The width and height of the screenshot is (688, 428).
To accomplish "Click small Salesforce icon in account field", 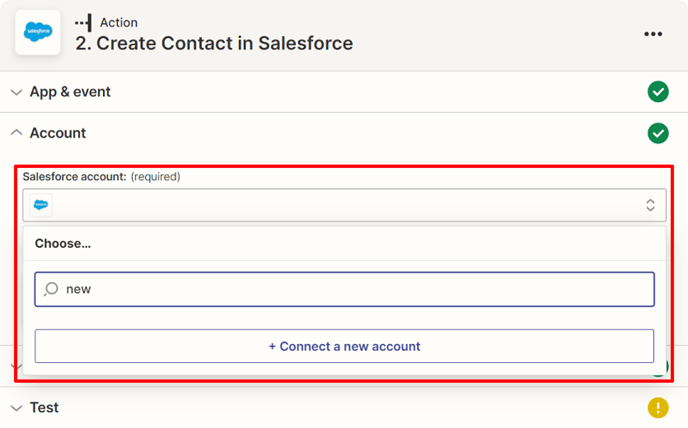I will (42, 205).
